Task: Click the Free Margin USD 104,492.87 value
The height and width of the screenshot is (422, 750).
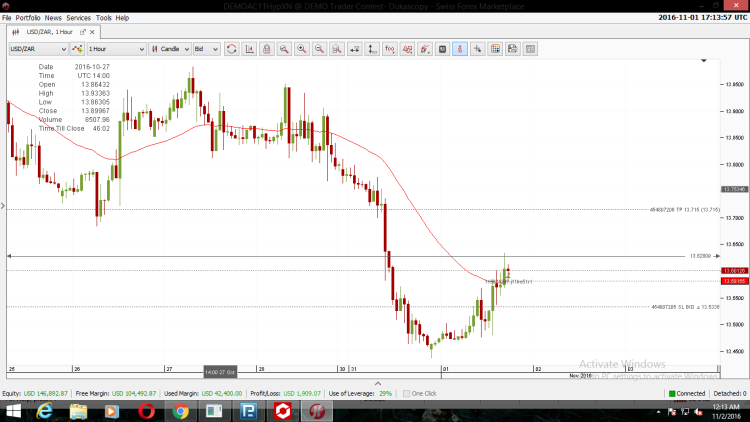Action: (x=134, y=393)
